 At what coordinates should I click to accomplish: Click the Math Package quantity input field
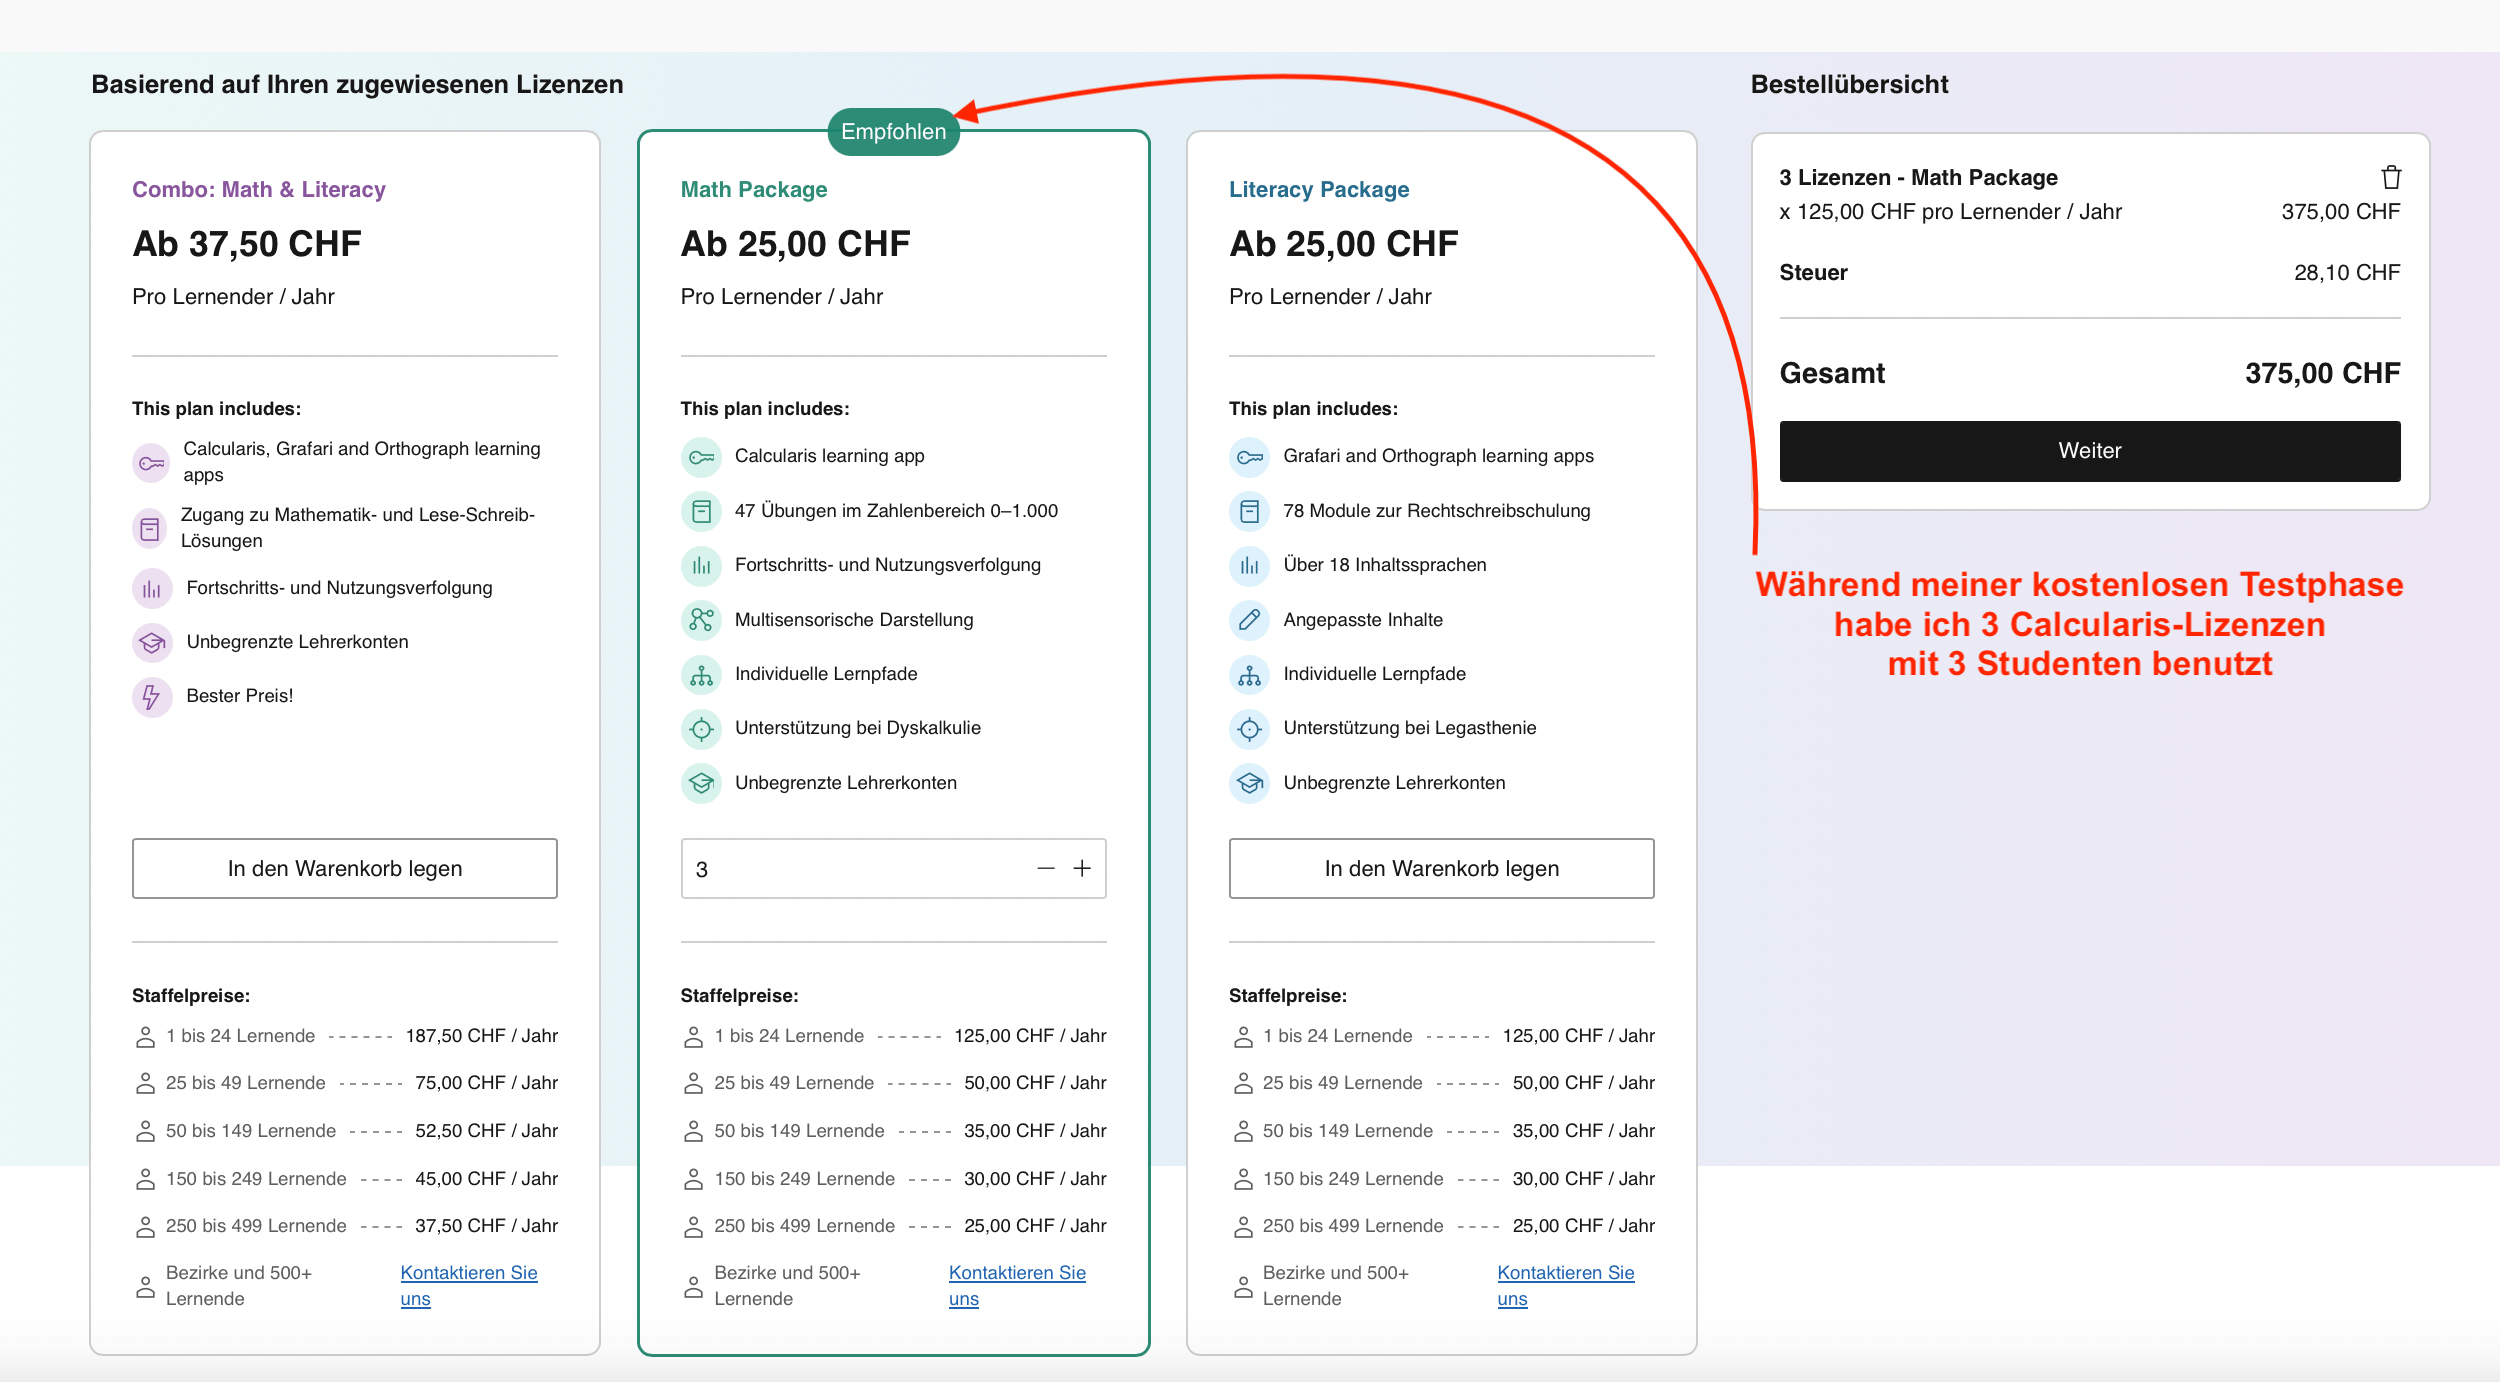(850, 868)
